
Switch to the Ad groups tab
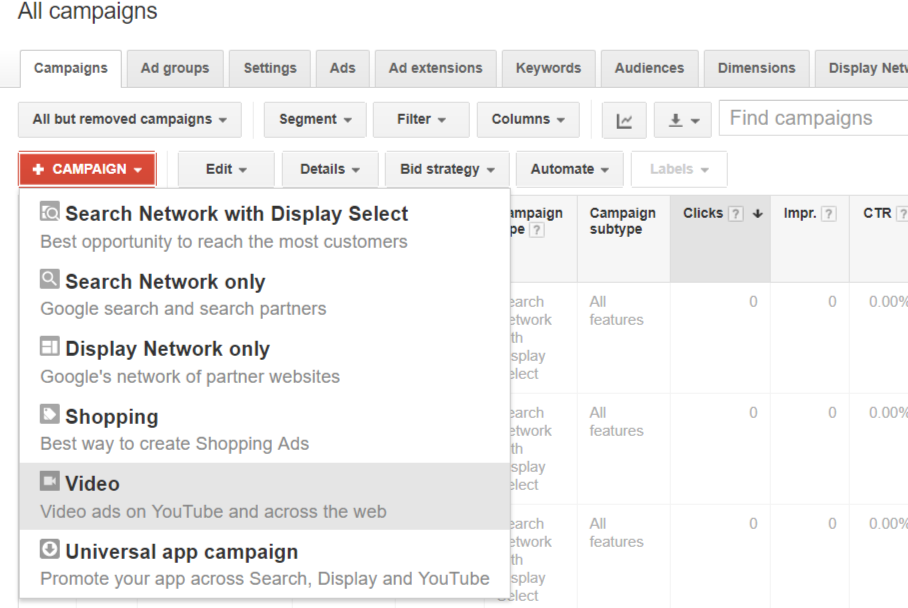pyautogui.click(x=175, y=68)
